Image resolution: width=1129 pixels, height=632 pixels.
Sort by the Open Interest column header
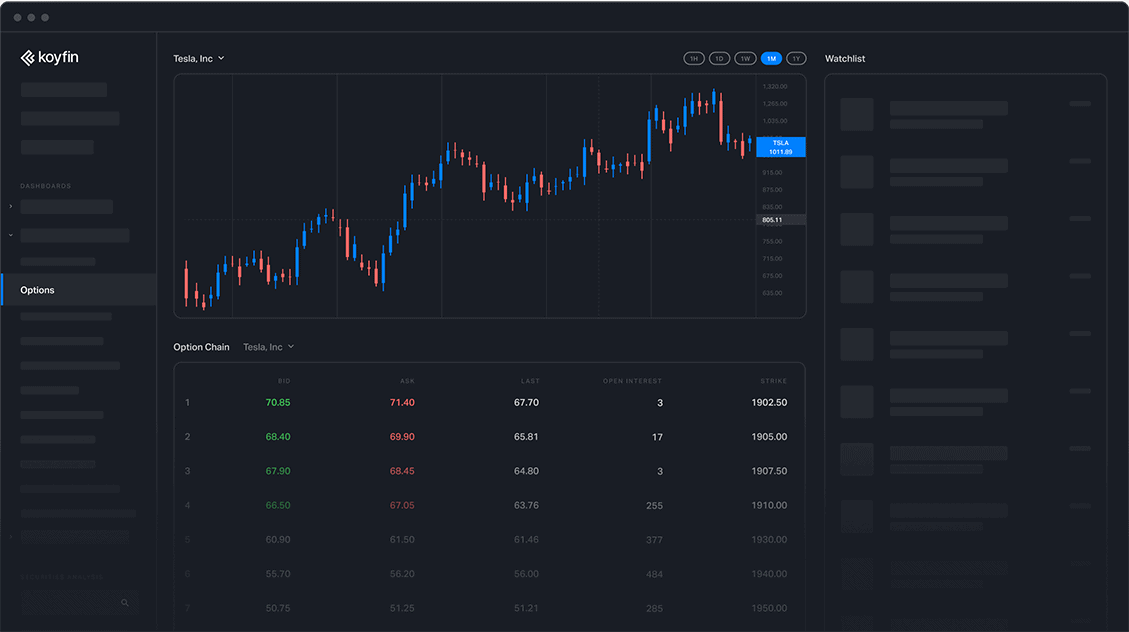pyautogui.click(x=632, y=381)
